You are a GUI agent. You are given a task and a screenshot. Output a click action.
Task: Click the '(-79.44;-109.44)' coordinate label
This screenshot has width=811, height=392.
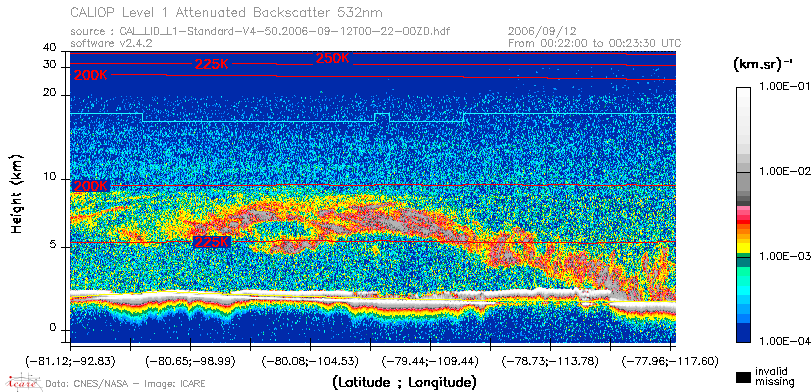[430, 360]
